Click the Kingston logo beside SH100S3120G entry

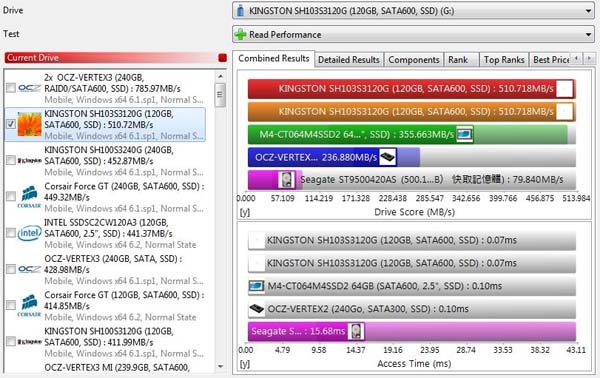pos(29,342)
